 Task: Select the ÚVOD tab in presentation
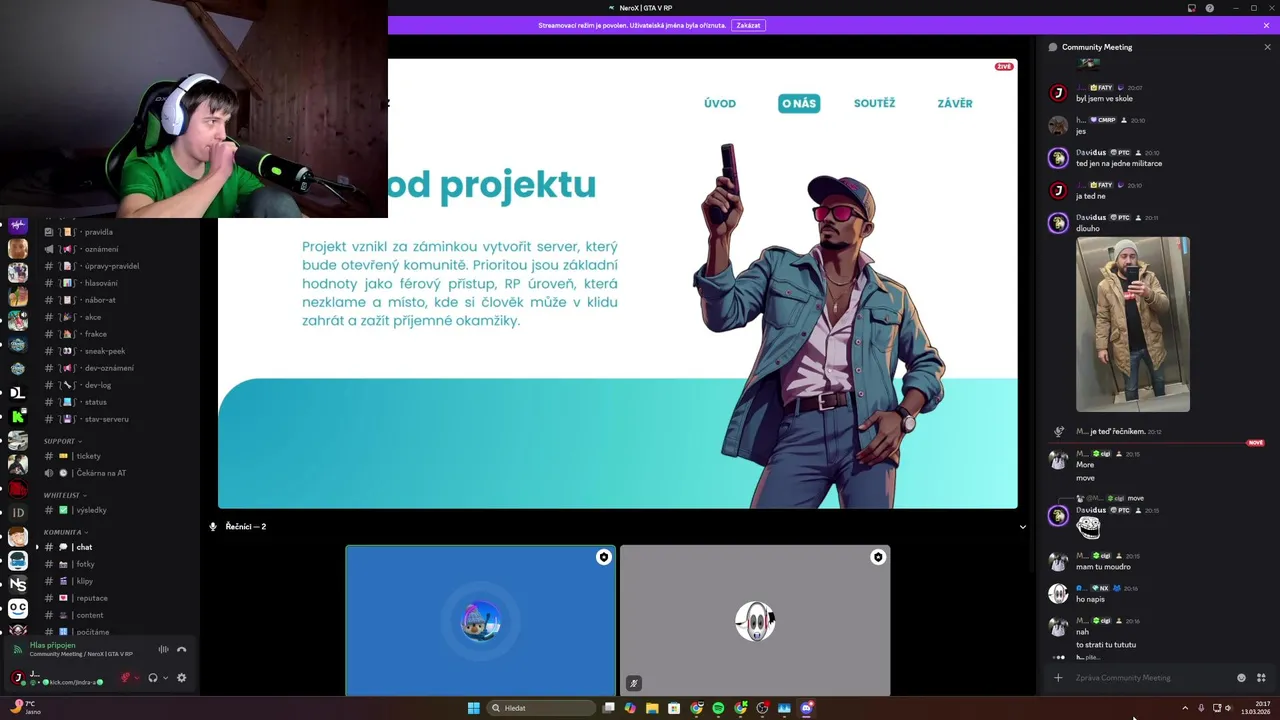click(720, 103)
